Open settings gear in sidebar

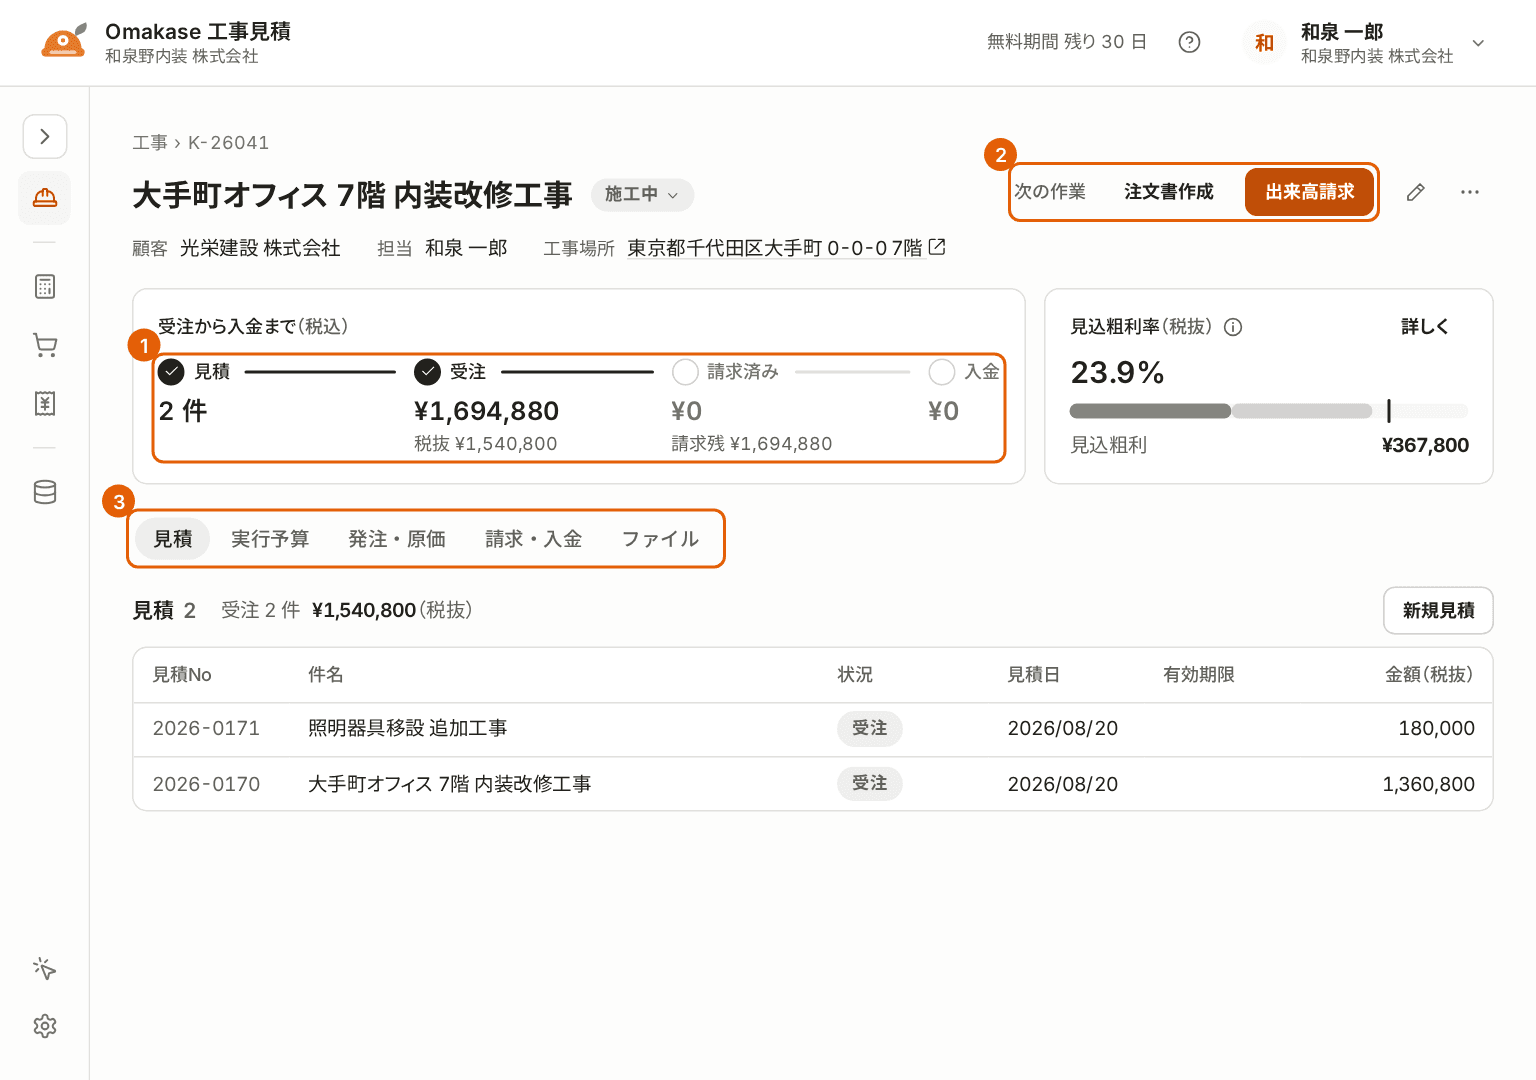45,1026
